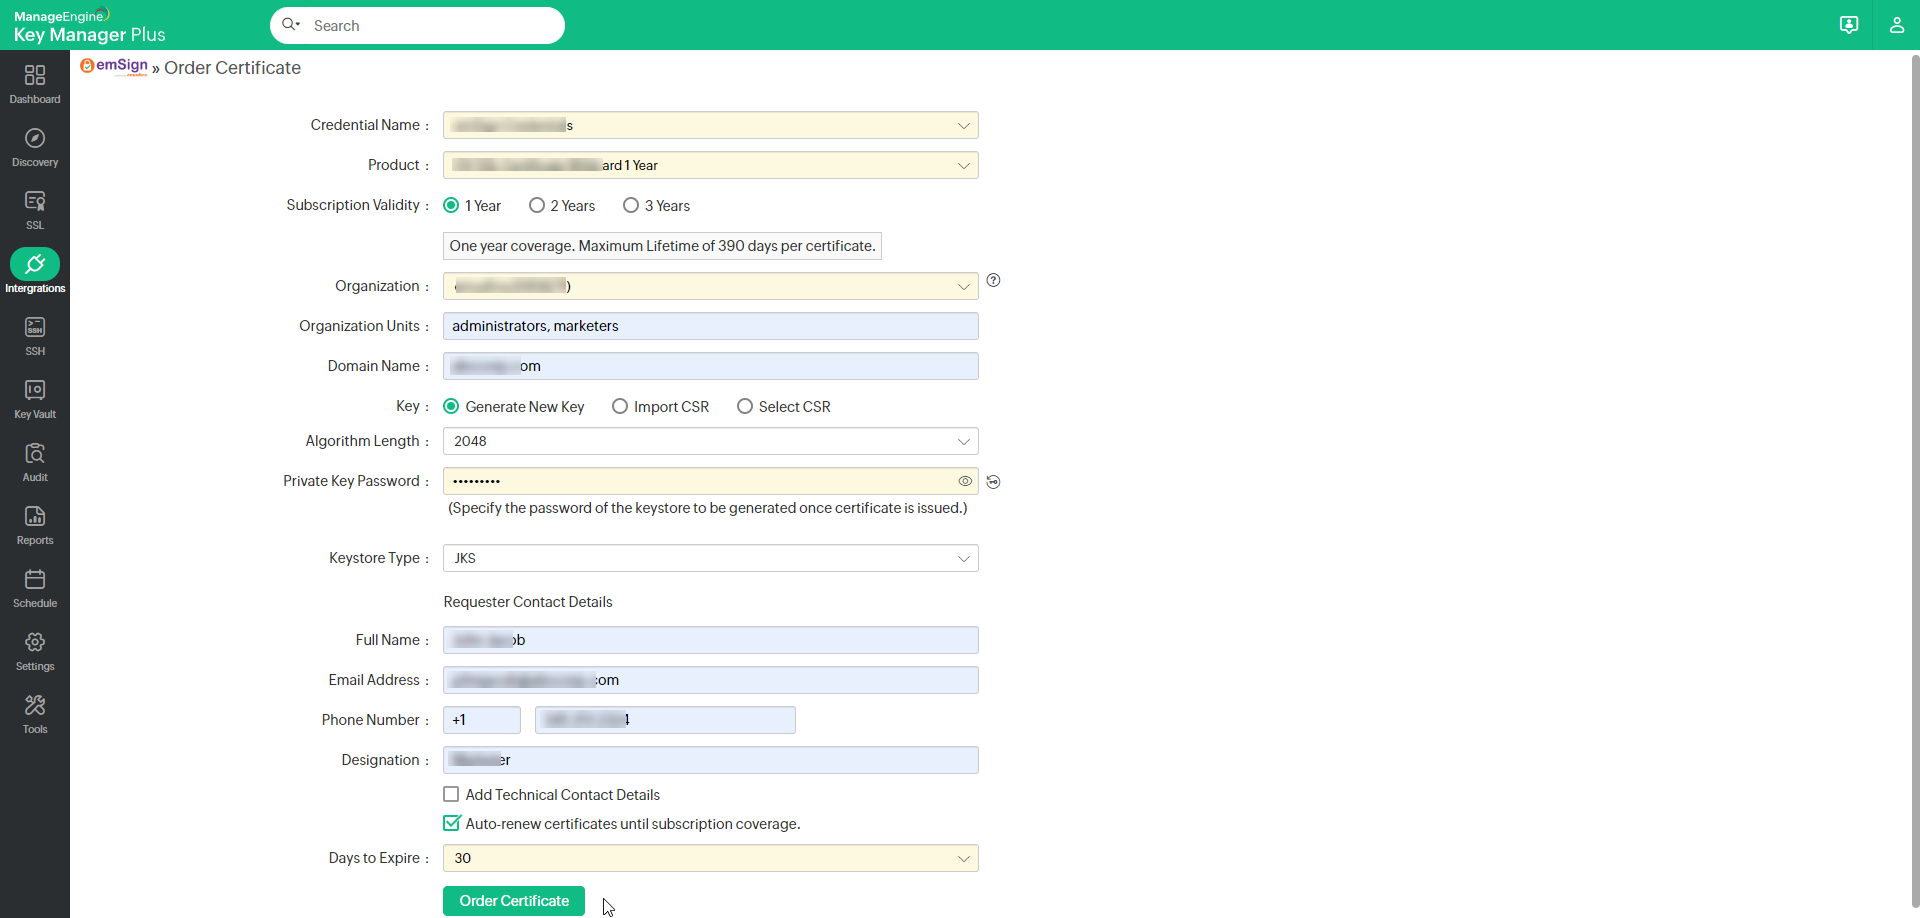Image resolution: width=1920 pixels, height=918 pixels.
Task: Click the phone number field
Action: point(665,720)
